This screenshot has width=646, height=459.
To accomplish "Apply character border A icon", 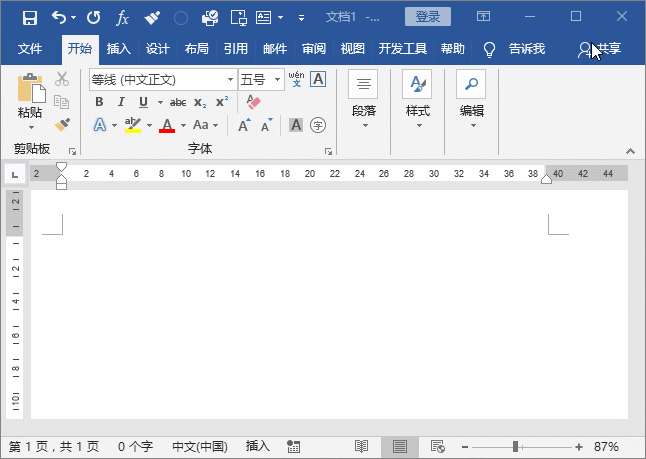I will 318,79.
